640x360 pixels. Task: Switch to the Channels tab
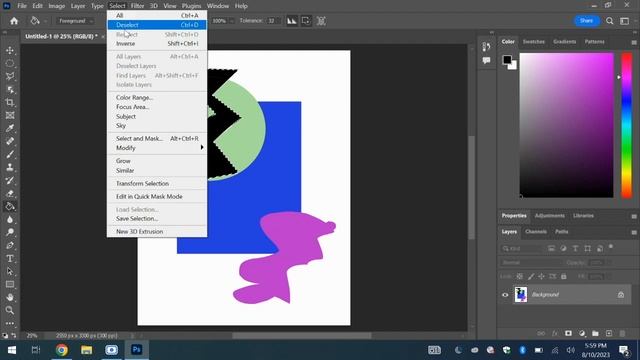click(536, 231)
